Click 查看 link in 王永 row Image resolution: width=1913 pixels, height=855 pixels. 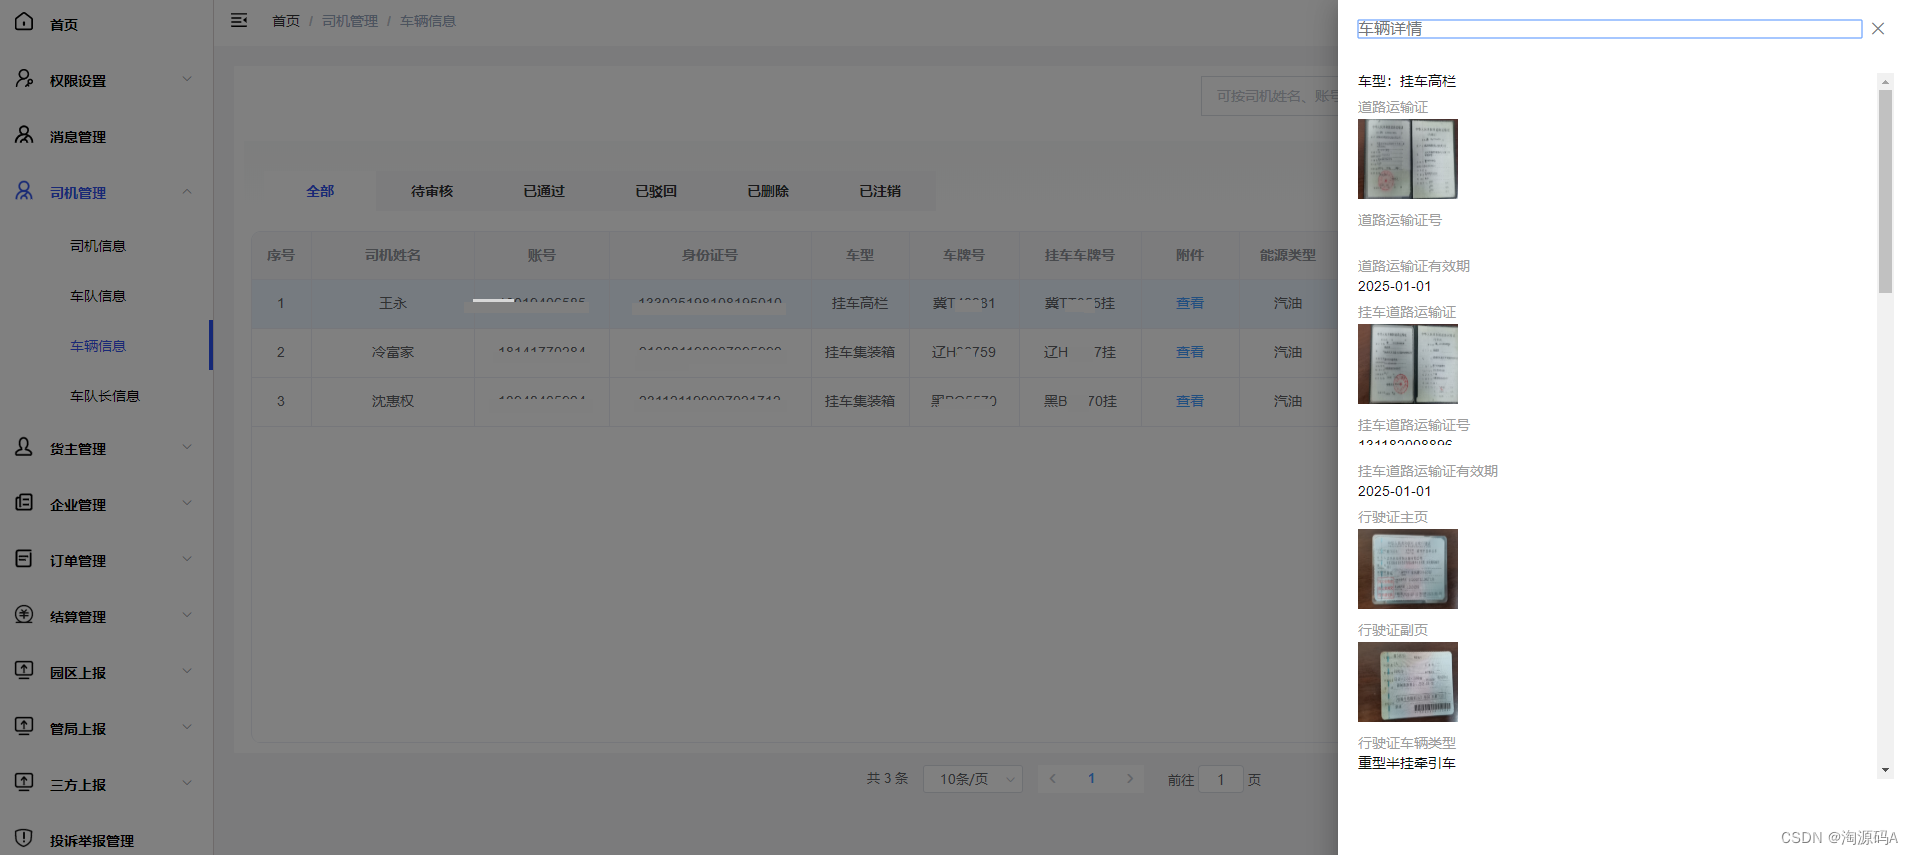pyautogui.click(x=1190, y=303)
